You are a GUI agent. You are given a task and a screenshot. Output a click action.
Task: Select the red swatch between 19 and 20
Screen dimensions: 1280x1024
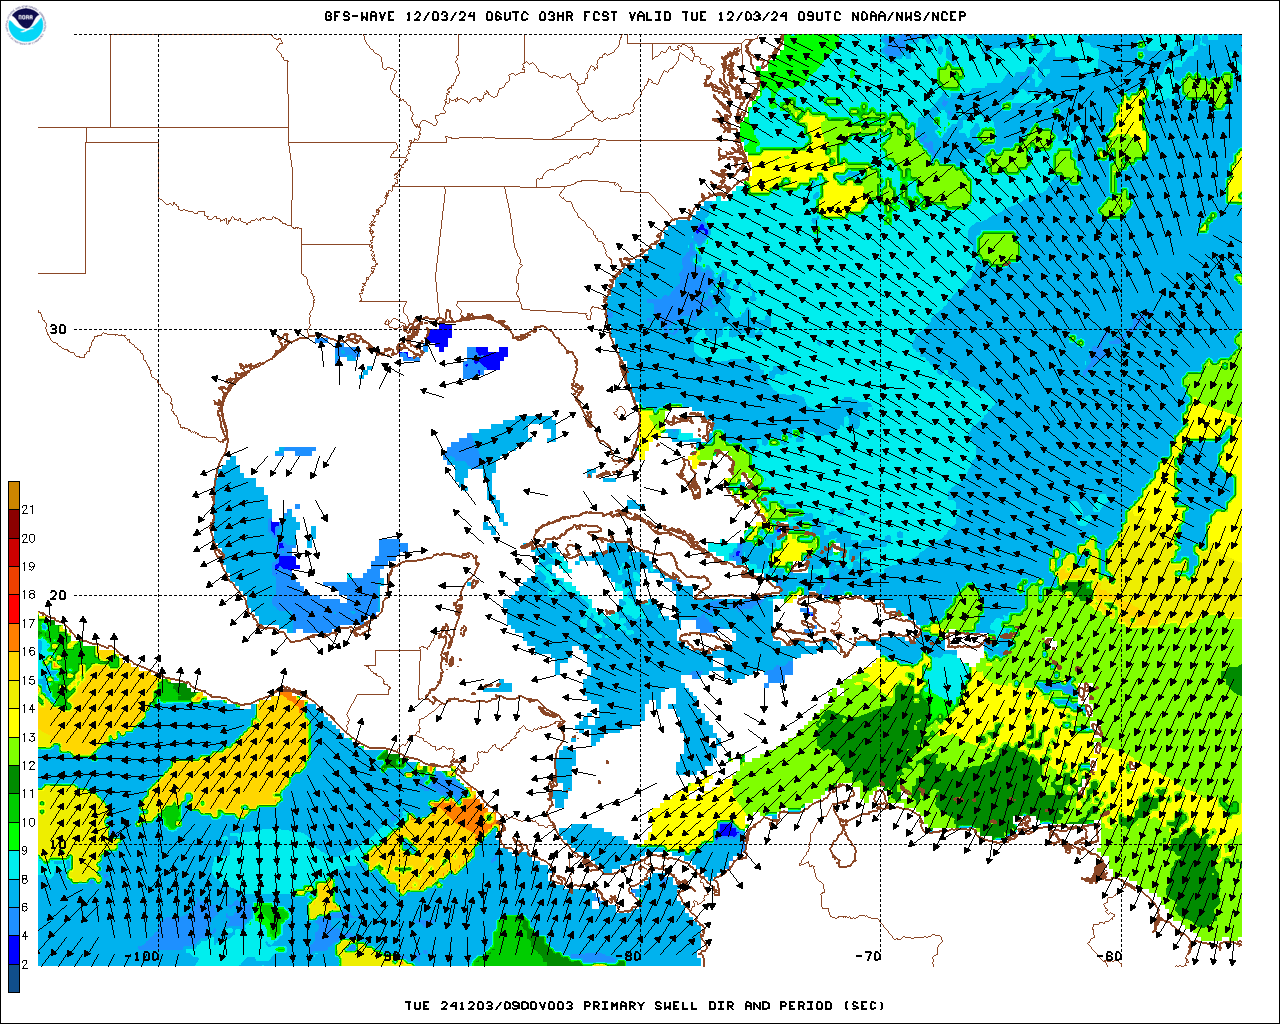click(x=14, y=553)
